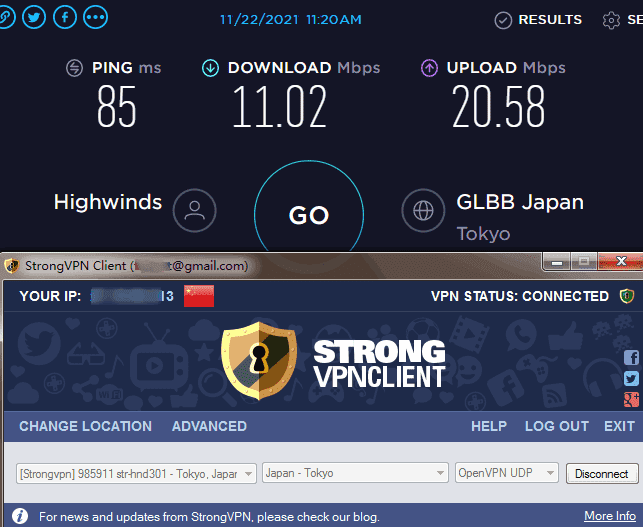This screenshot has height=527, width=643.
Task: Click the StrongVPN gold shield logo
Action: tap(259, 361)
